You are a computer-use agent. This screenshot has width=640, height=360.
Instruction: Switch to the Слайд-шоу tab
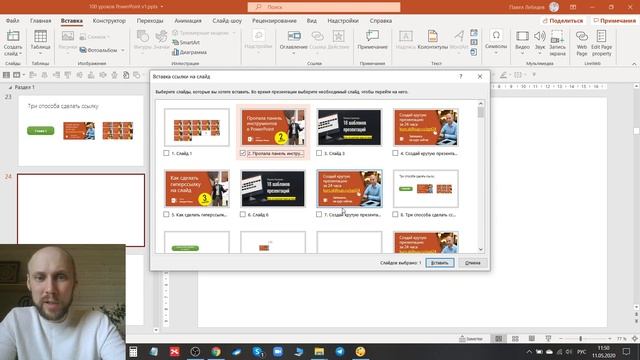227,20
